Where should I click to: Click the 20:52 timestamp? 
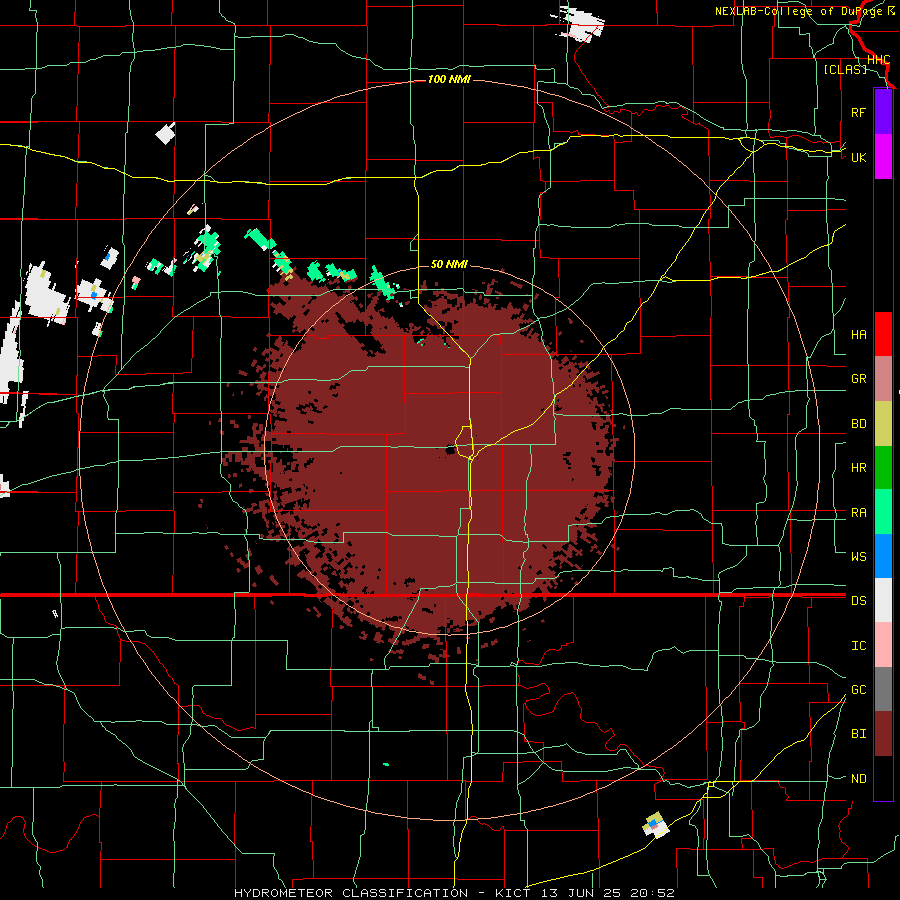(654, 893)
